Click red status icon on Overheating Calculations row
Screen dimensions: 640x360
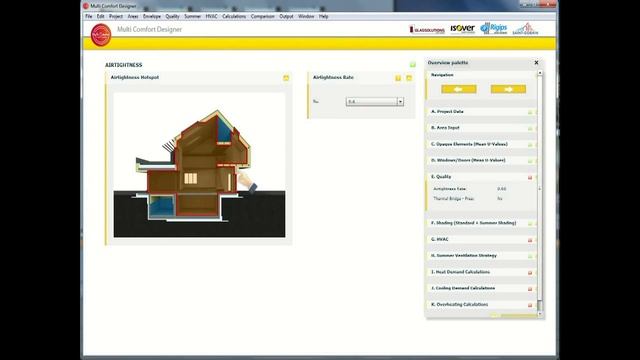(x=530, y=305)
